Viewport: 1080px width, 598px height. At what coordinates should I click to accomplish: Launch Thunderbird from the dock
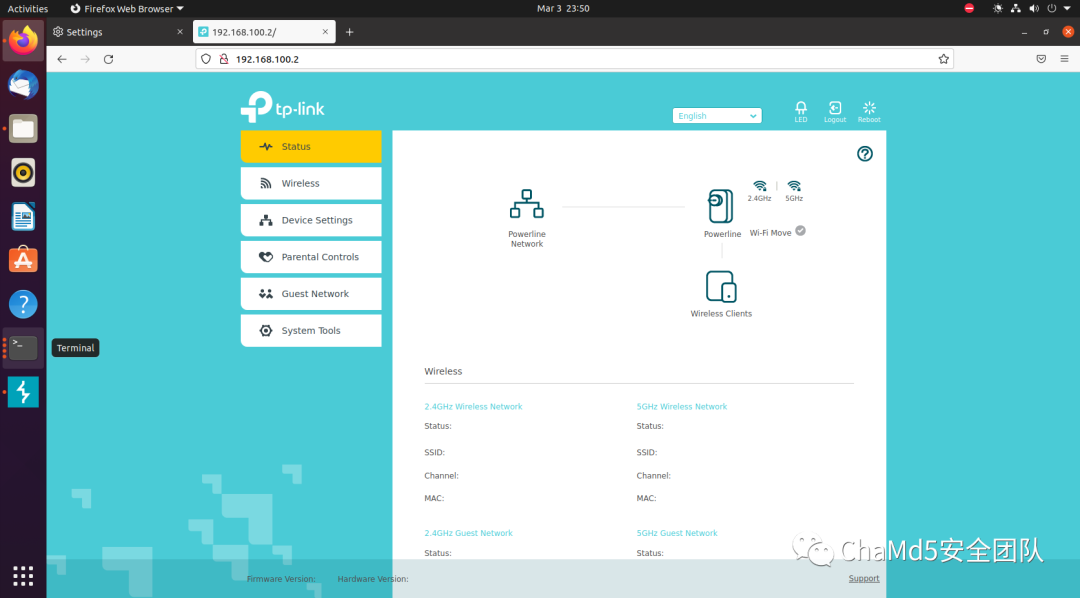tap(23, 85)
